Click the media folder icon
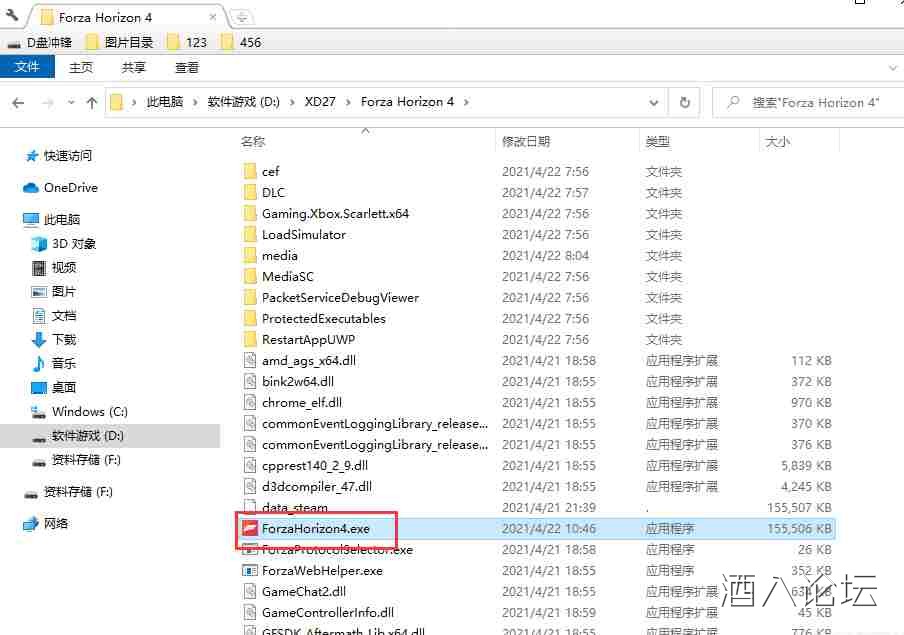The width and height of the screenshot is (904, 635). point(250,255)
